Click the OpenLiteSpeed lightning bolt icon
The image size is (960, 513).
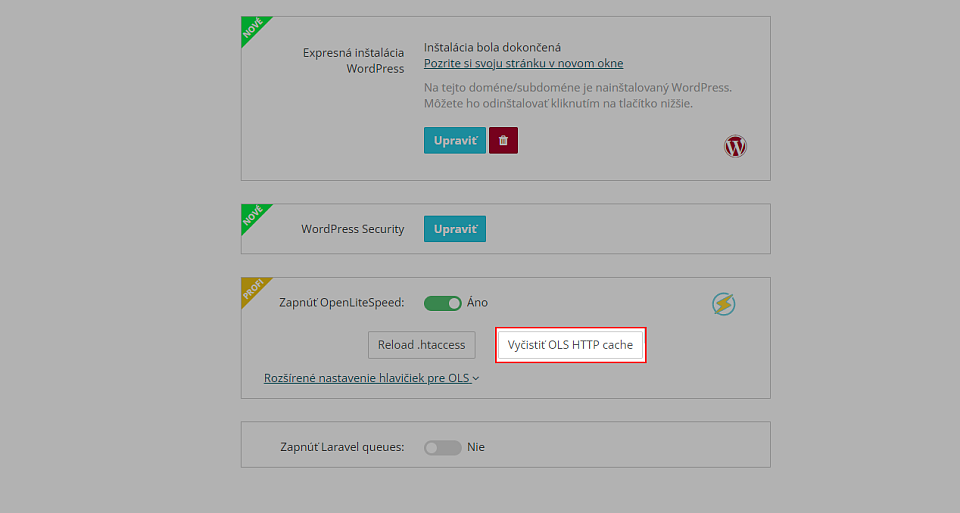(x=724, y=304)
